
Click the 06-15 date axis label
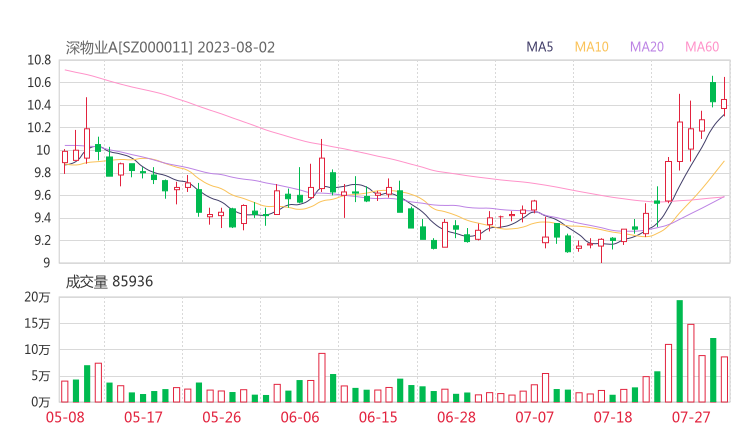(378, 417)
